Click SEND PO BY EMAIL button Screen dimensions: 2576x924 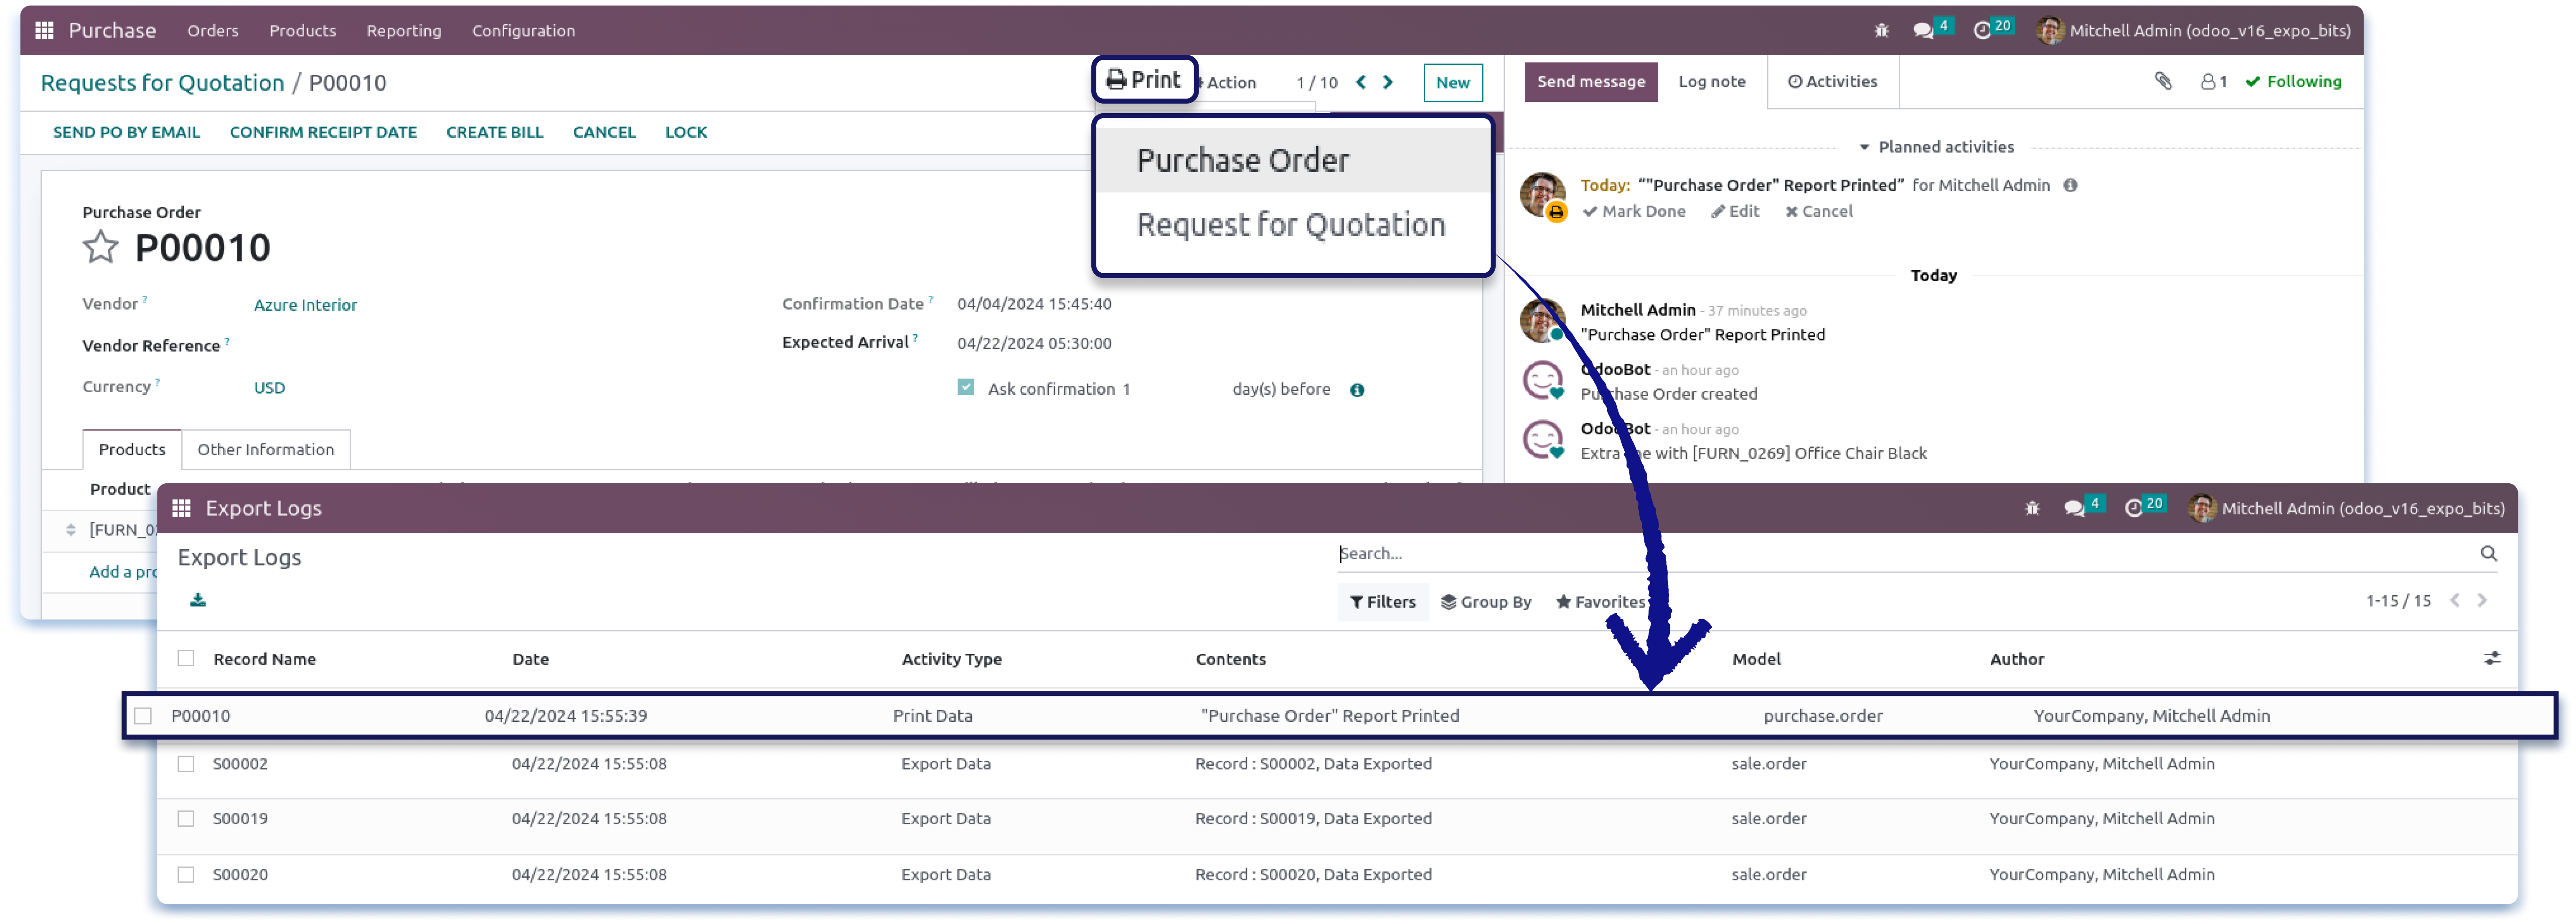(x=127, y=132)
